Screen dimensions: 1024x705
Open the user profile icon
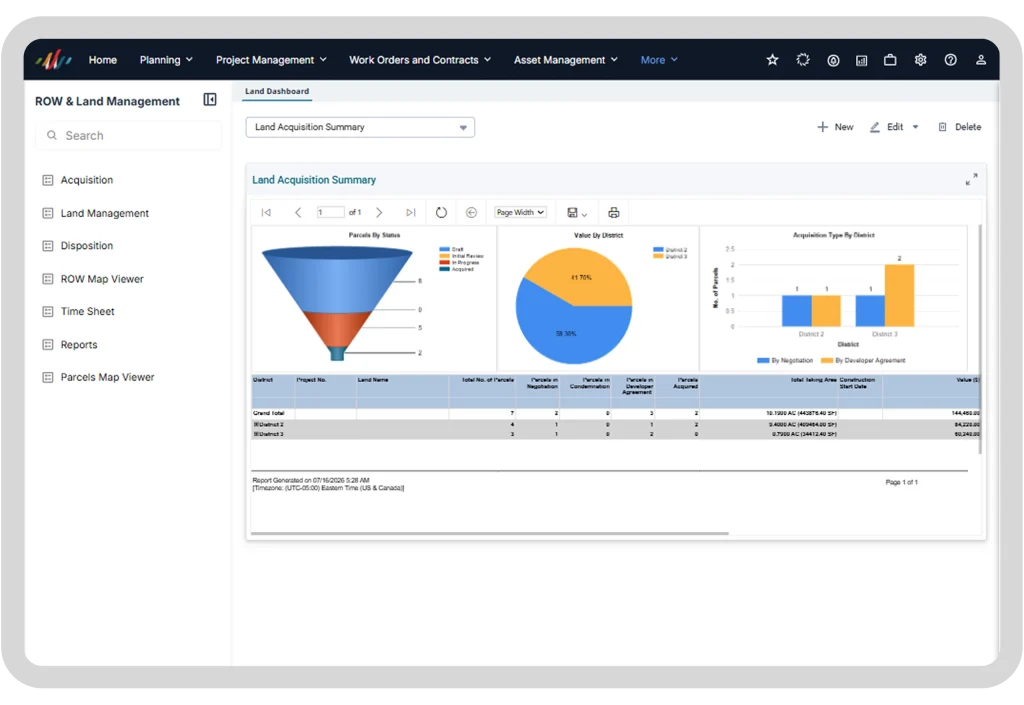point(980,60)
